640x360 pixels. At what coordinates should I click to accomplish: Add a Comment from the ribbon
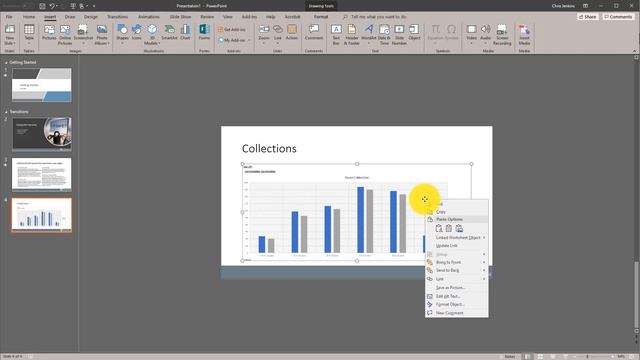[x=314, y=33]
